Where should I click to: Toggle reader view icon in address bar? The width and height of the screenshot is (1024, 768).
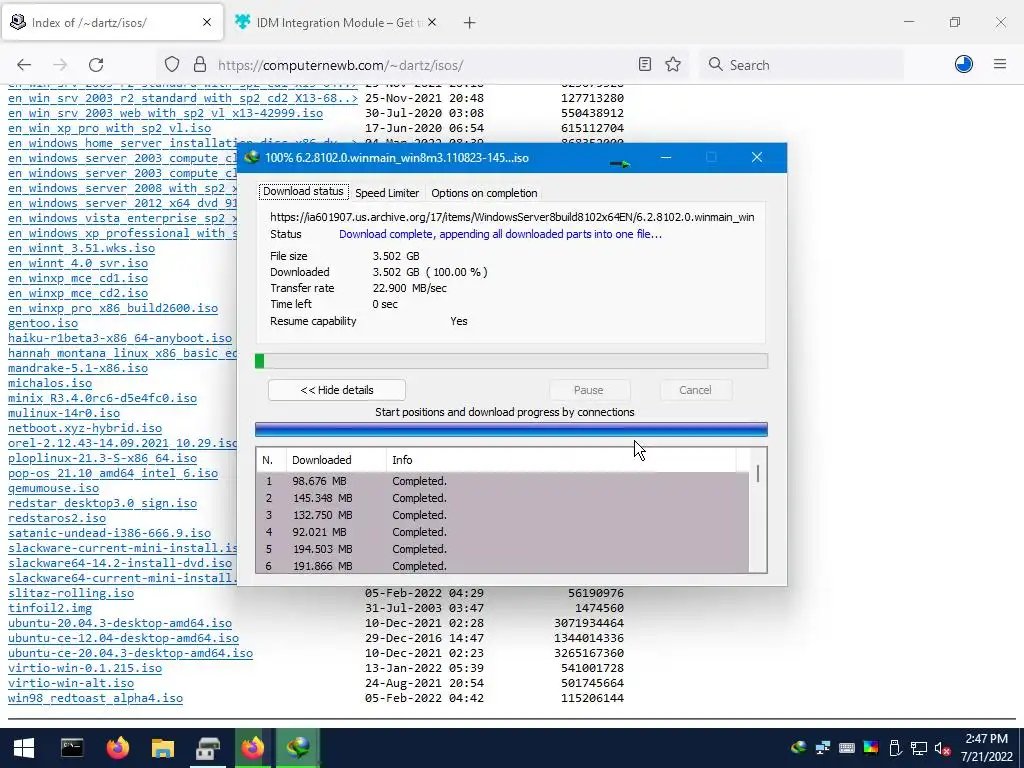tap(645, 64)
